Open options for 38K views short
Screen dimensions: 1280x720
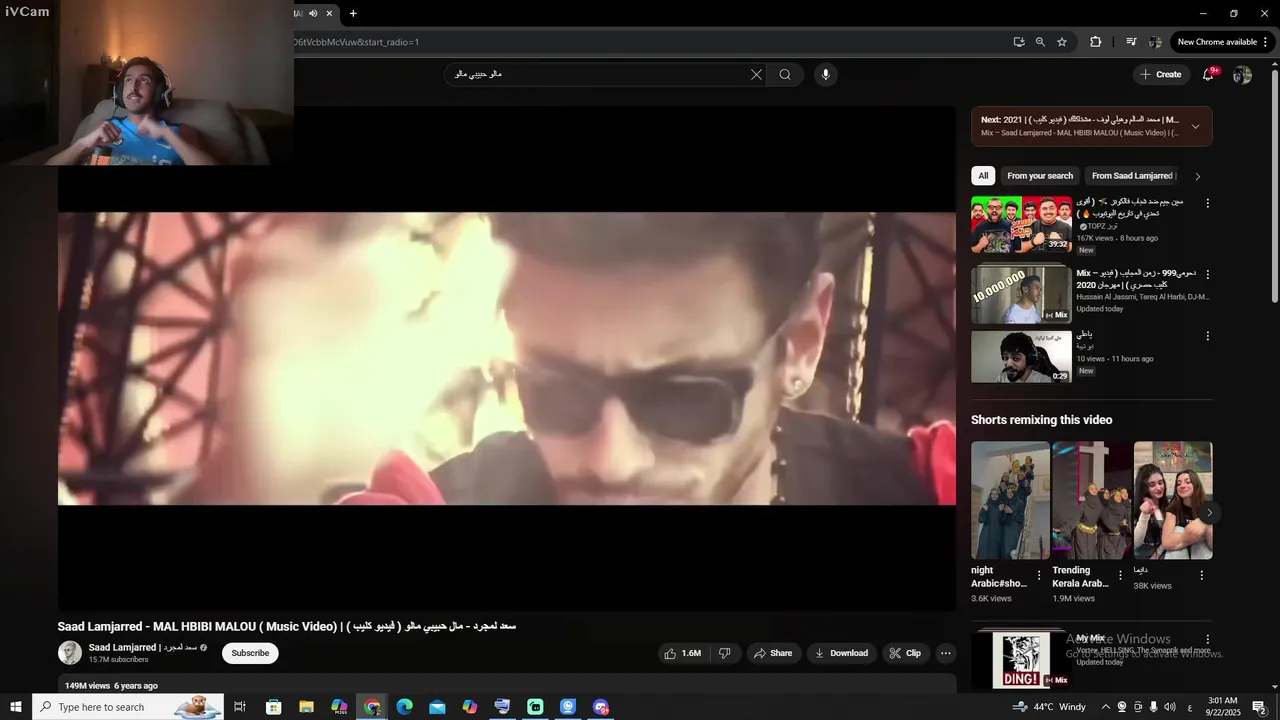point(1202,575)
